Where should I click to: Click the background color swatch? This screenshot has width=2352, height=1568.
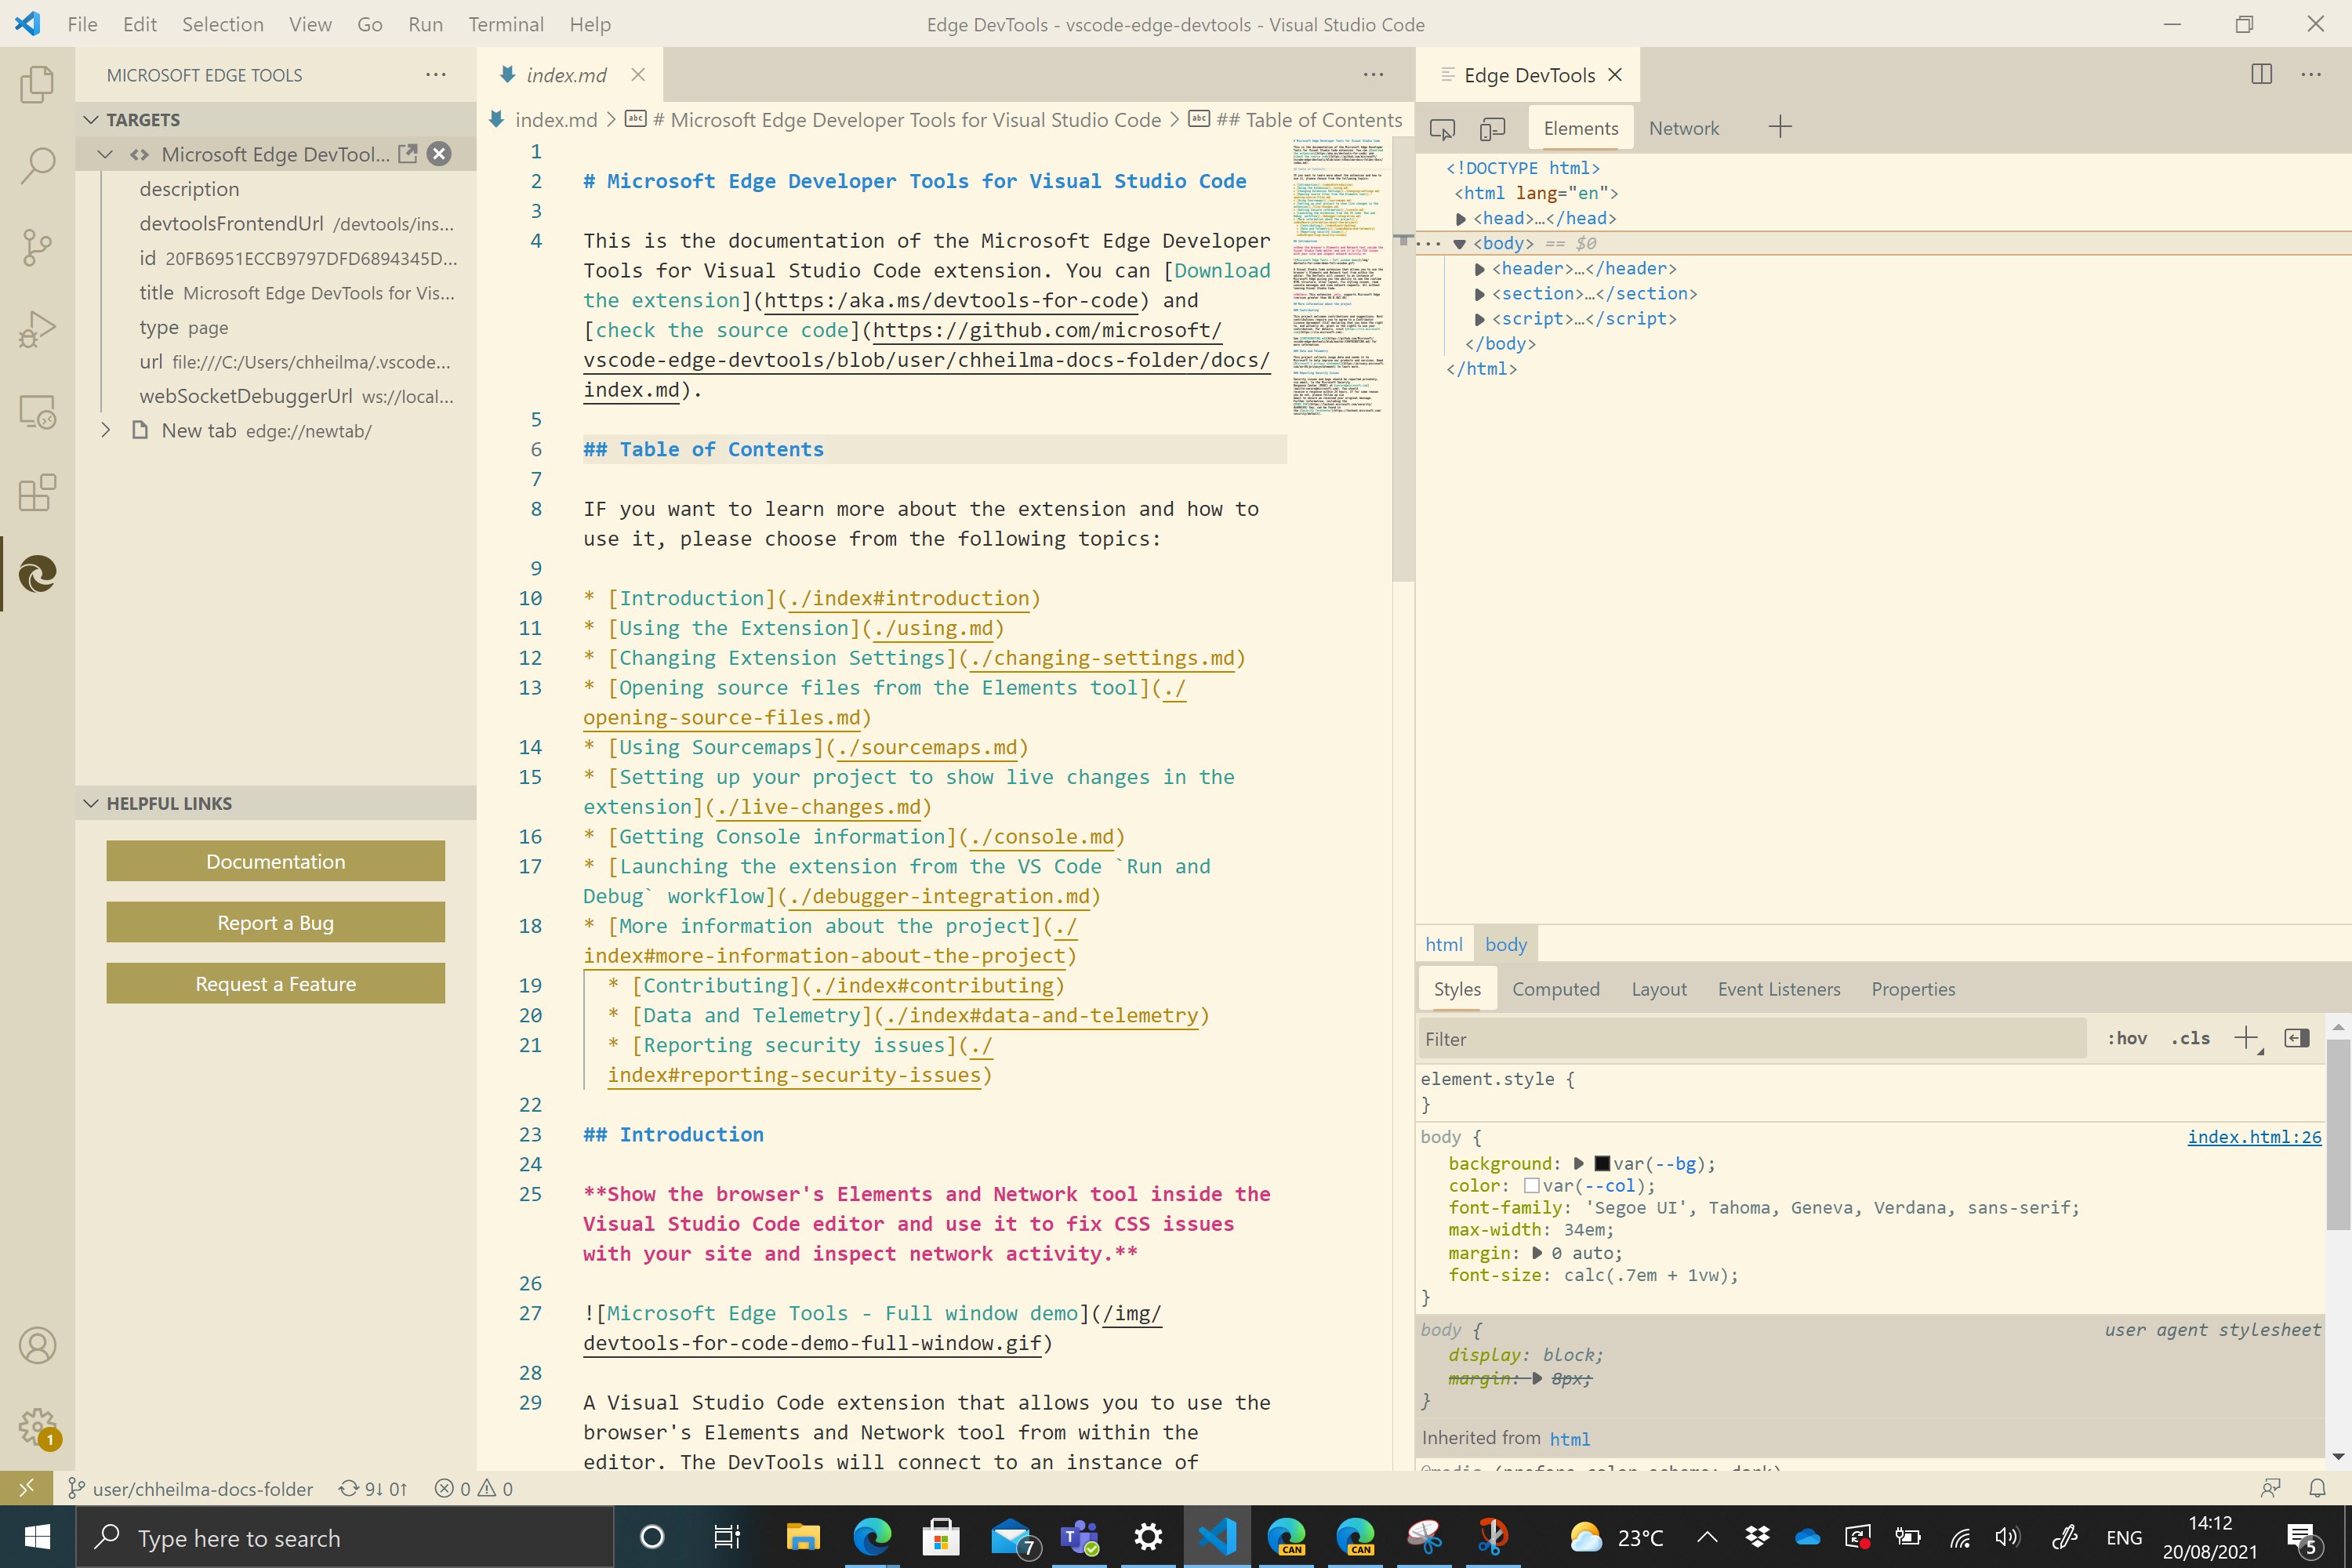tap(1602, 1163)
